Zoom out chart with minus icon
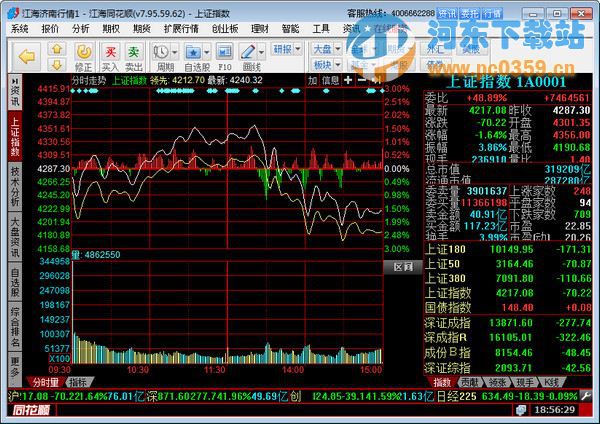Screen dimensions: 600x424 coord(362,80)
